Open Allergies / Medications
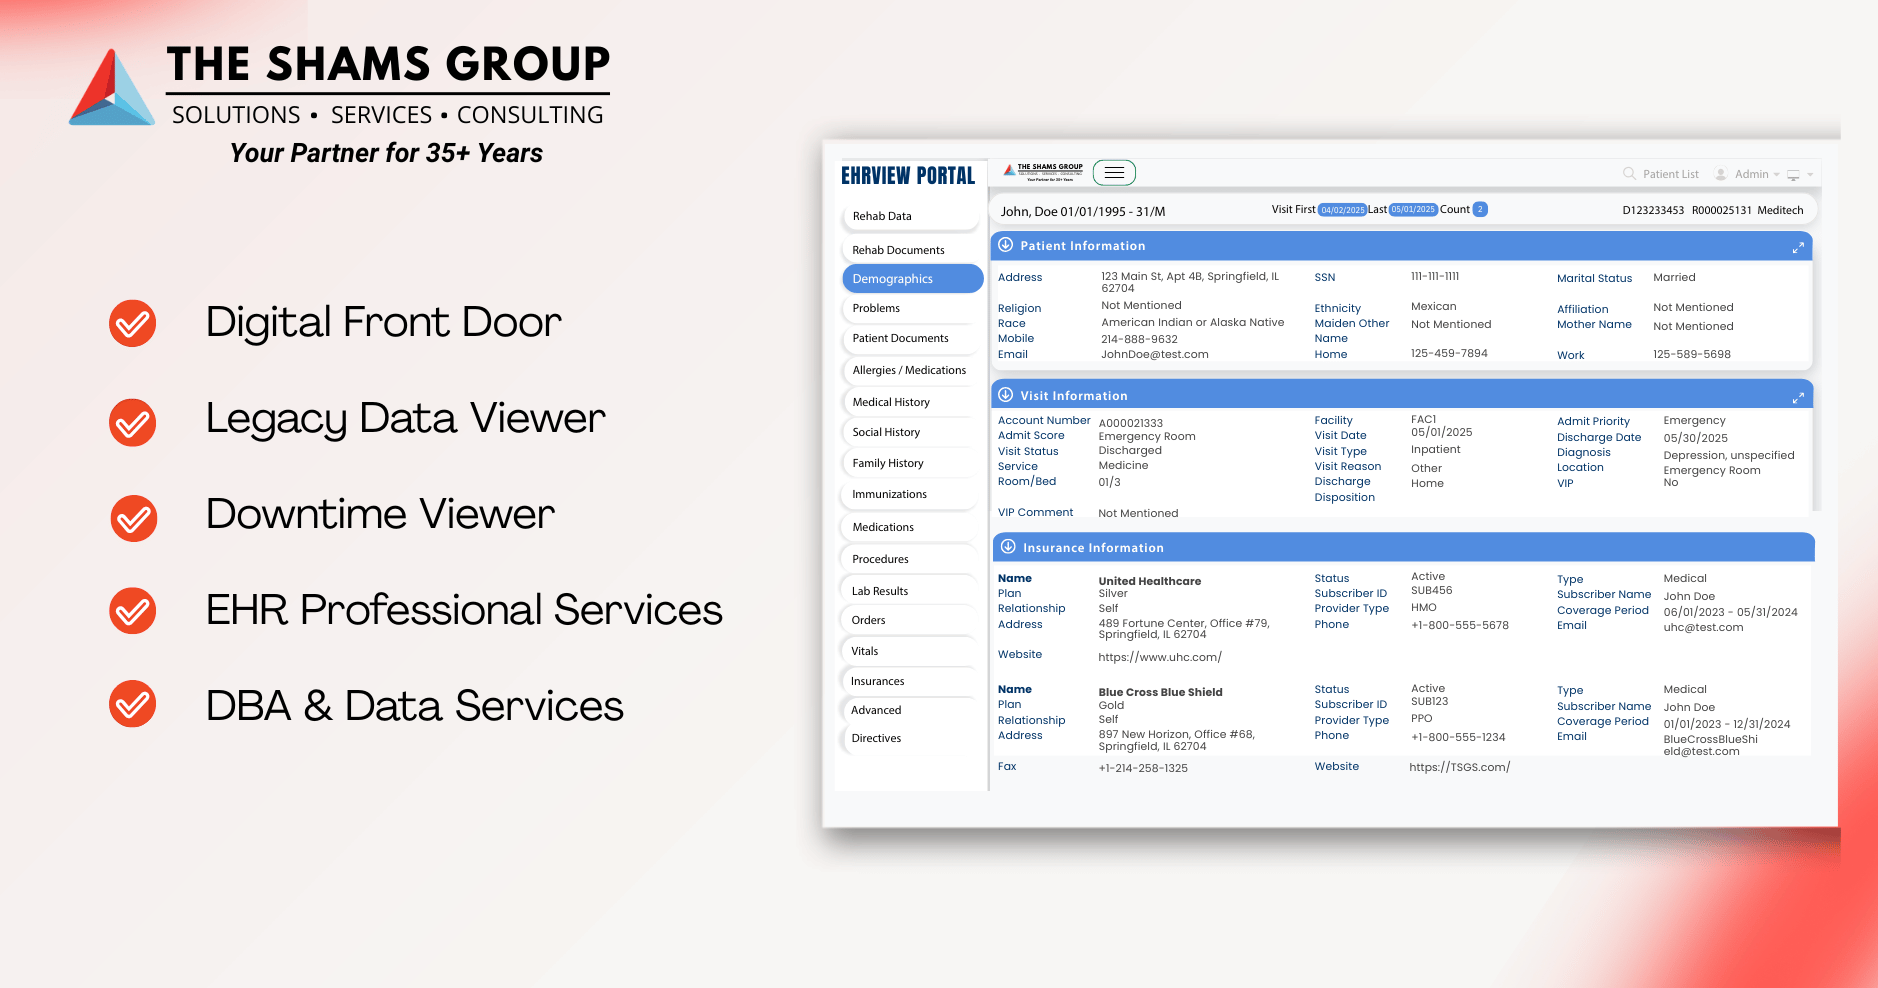The height and width of the screenshot is (988, 1878). click(910, 370)
